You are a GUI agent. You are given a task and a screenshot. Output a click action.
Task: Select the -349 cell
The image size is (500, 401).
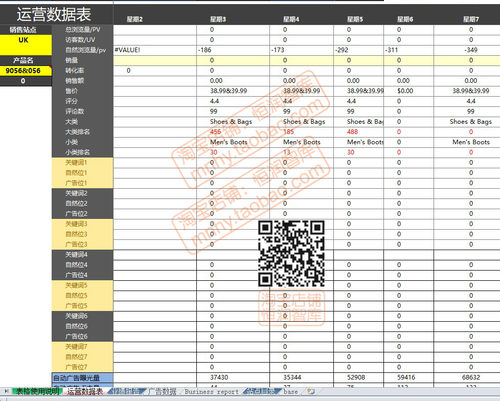pos(467,50)
